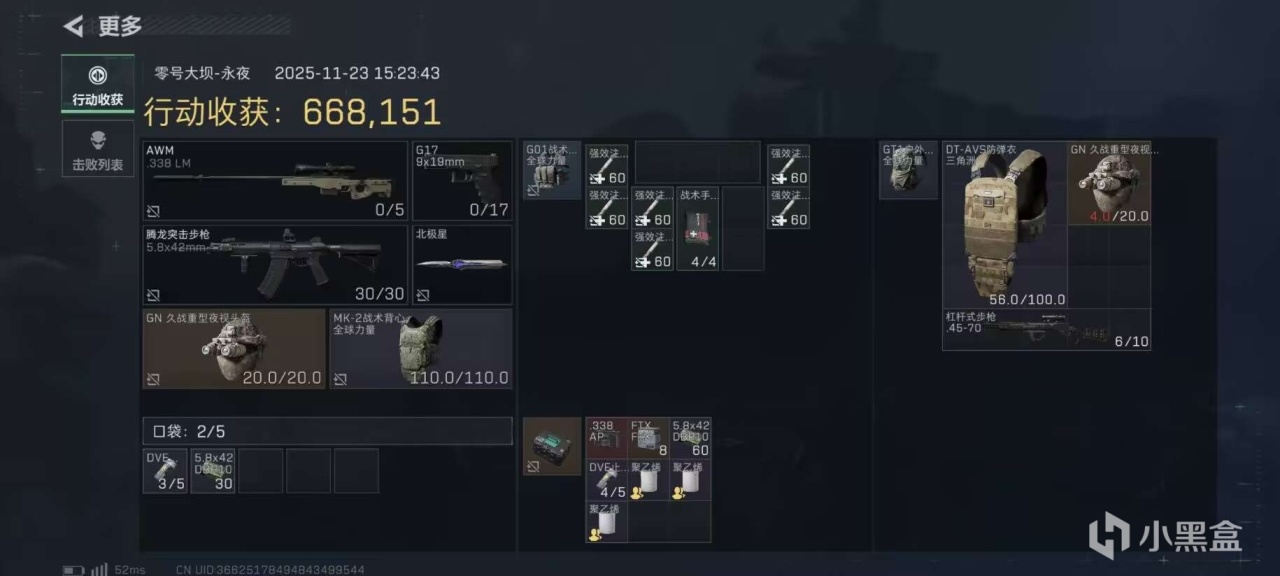Select the .338 AP ammo stack
The width and height of the screenshot is (1280, 576).
(606, 438)
